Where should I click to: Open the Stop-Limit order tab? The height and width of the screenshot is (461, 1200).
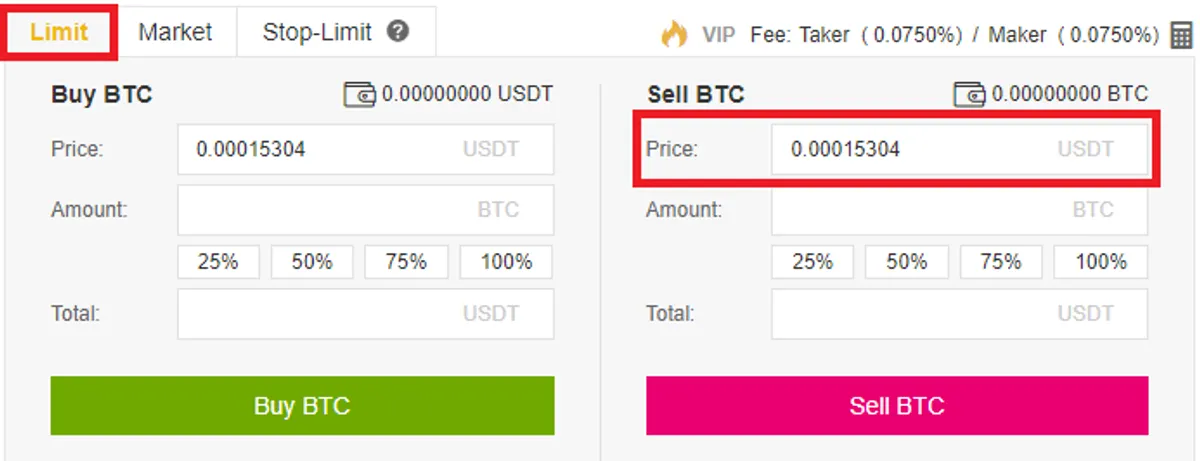335,32
